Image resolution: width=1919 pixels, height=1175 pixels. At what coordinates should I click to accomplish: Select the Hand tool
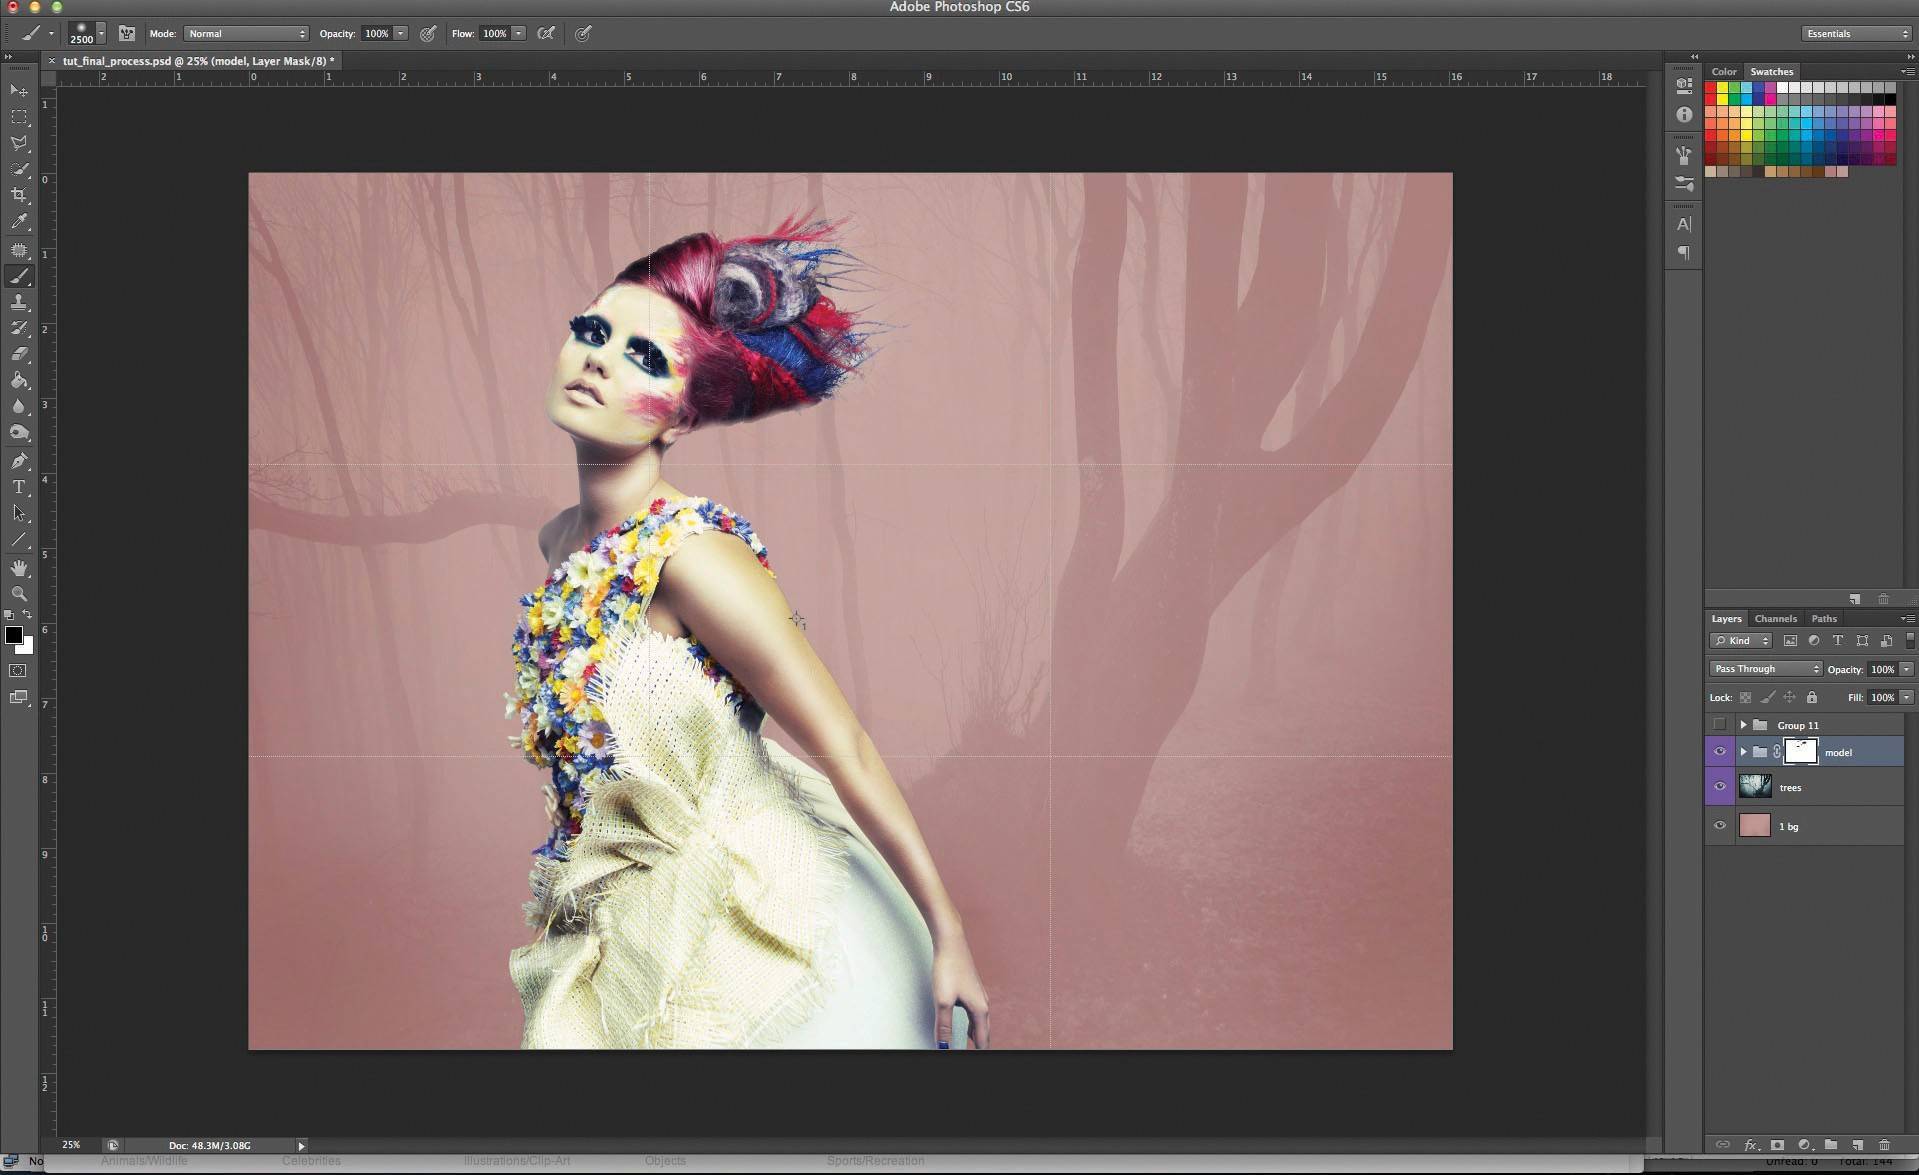19,568
